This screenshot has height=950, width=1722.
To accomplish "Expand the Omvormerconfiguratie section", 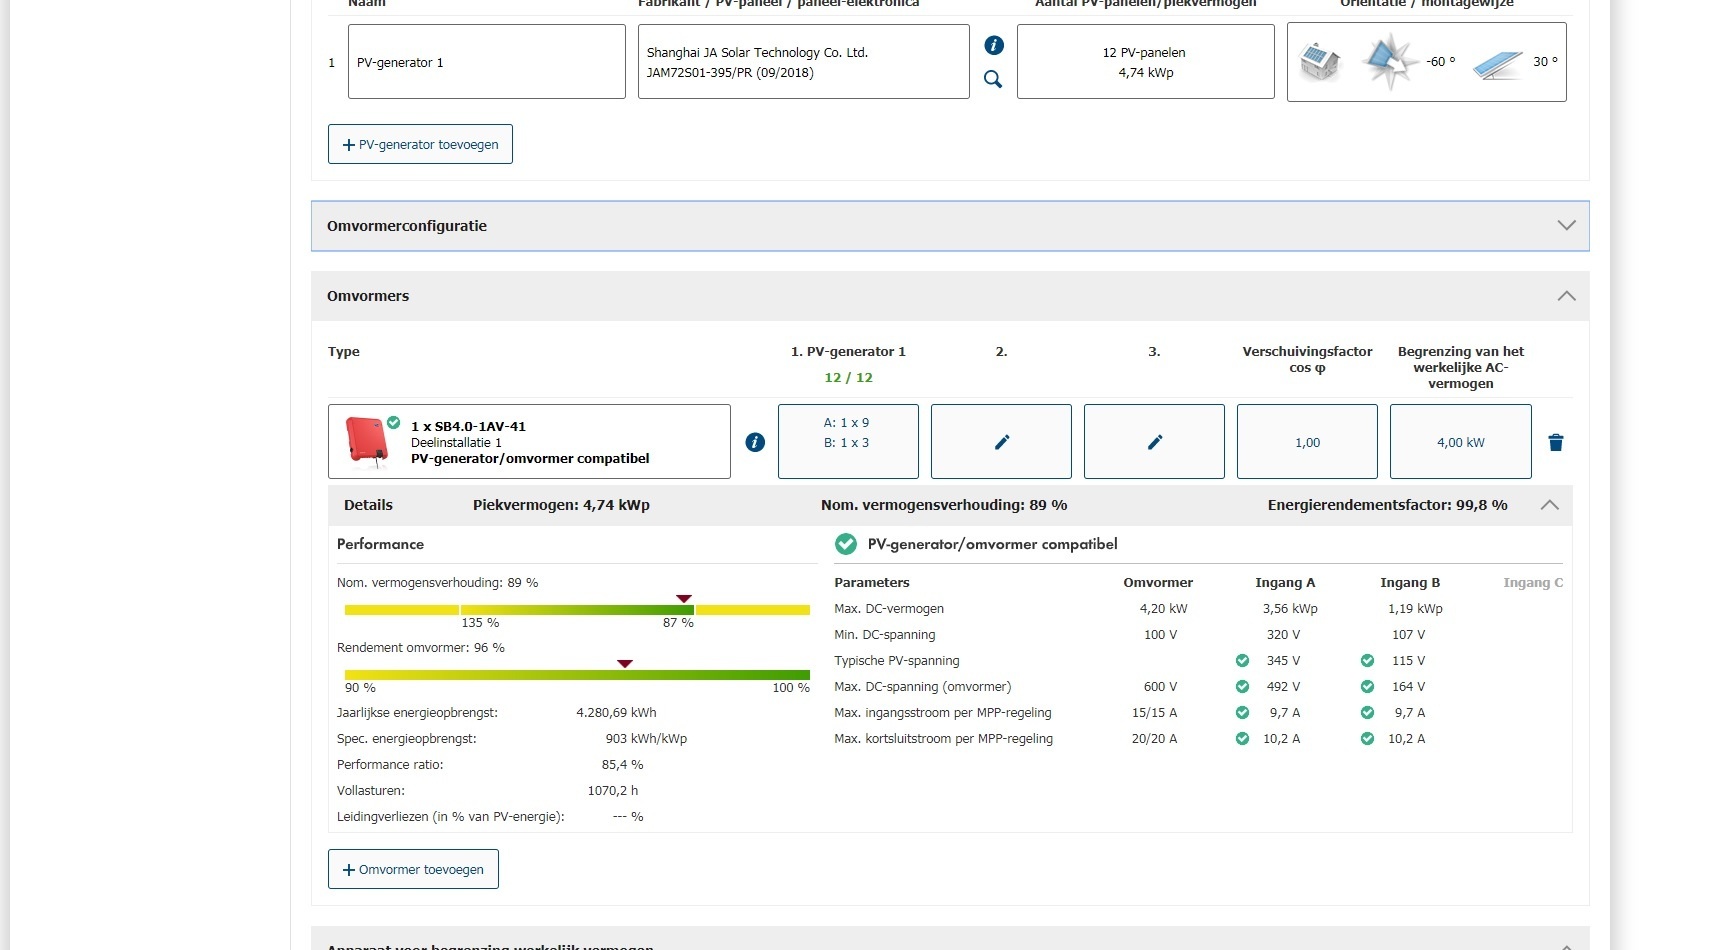I will tap(1566, 226).
